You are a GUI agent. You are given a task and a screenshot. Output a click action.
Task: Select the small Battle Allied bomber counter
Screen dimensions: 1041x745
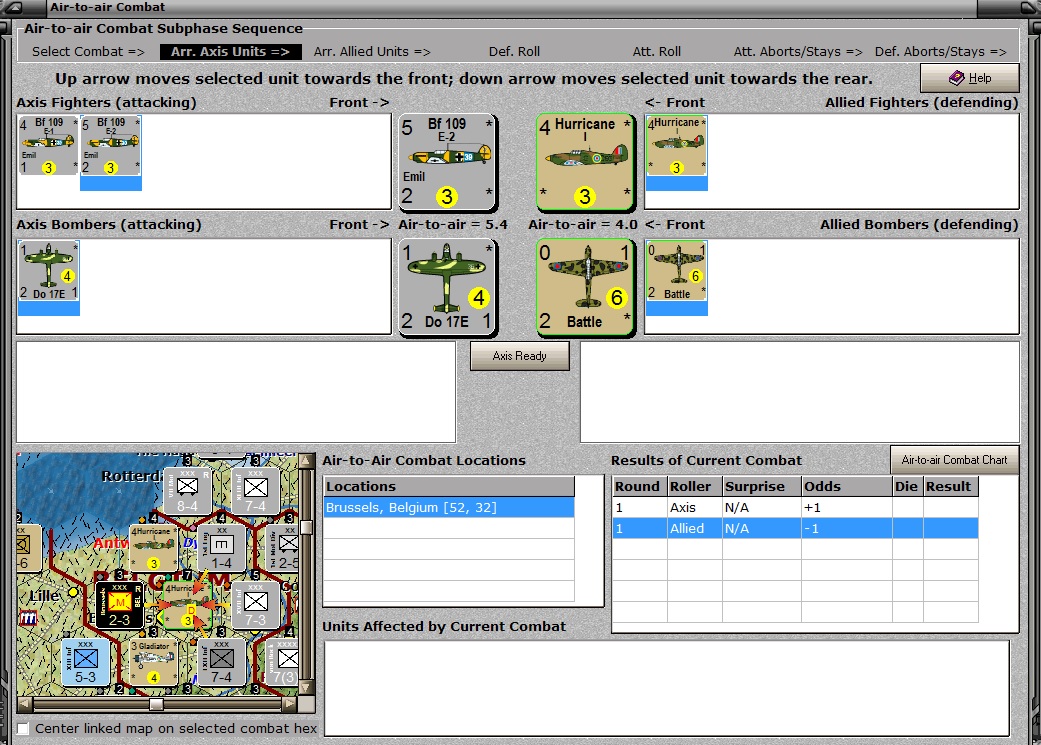pyautogui.click(x=677, y=271)
